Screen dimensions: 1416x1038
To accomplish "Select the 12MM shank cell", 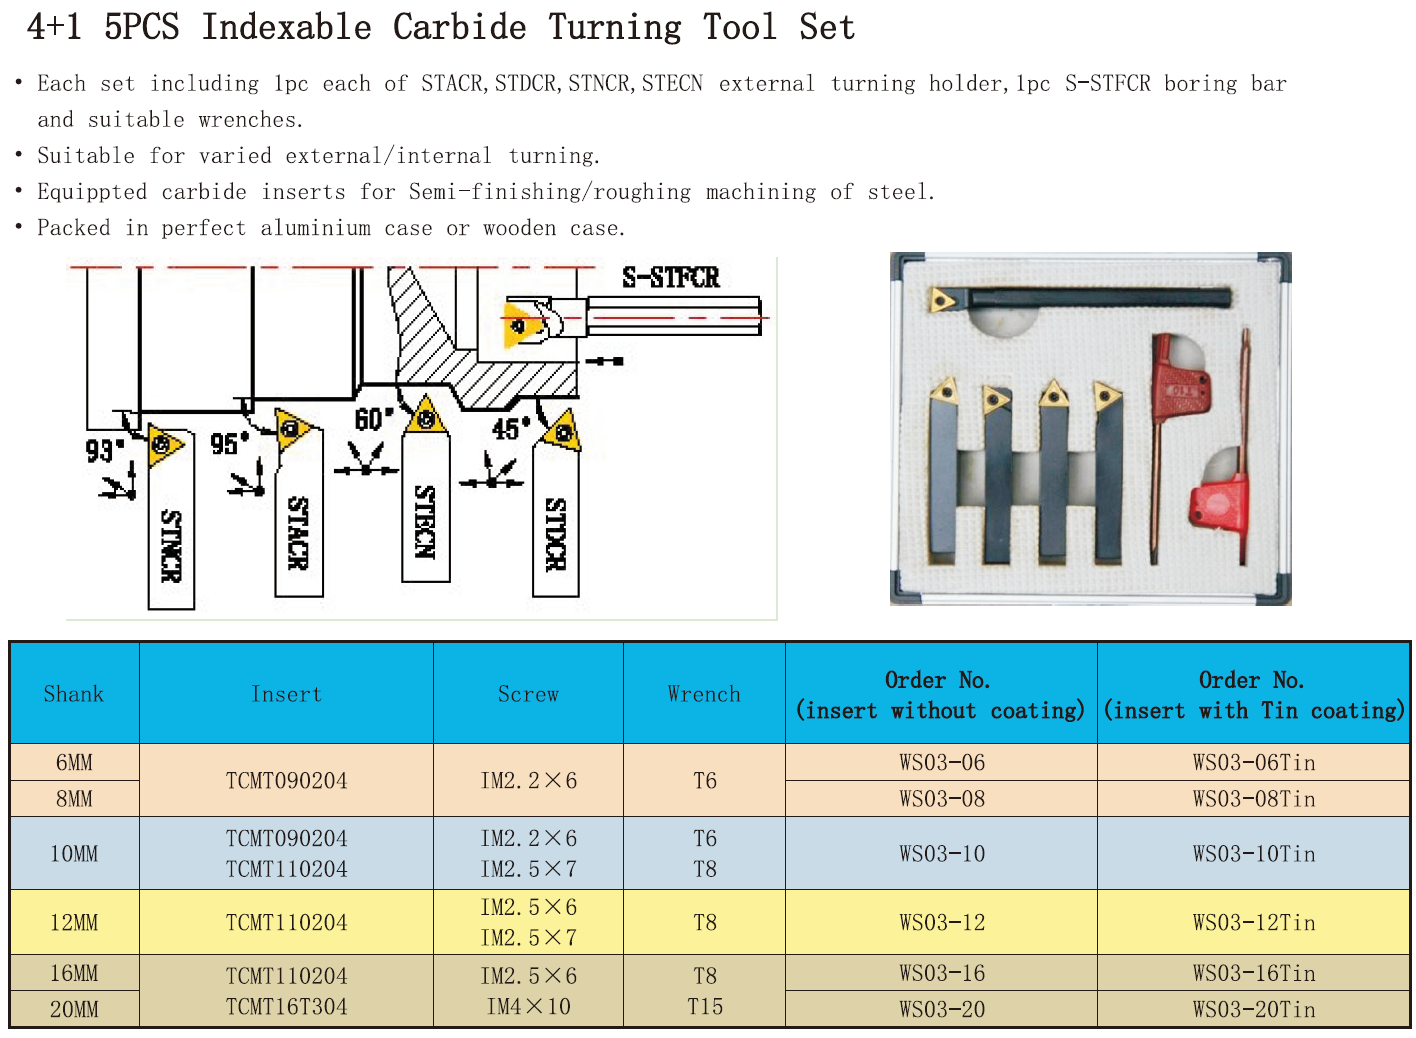I will pyautogui.click(x=74, y=923).
